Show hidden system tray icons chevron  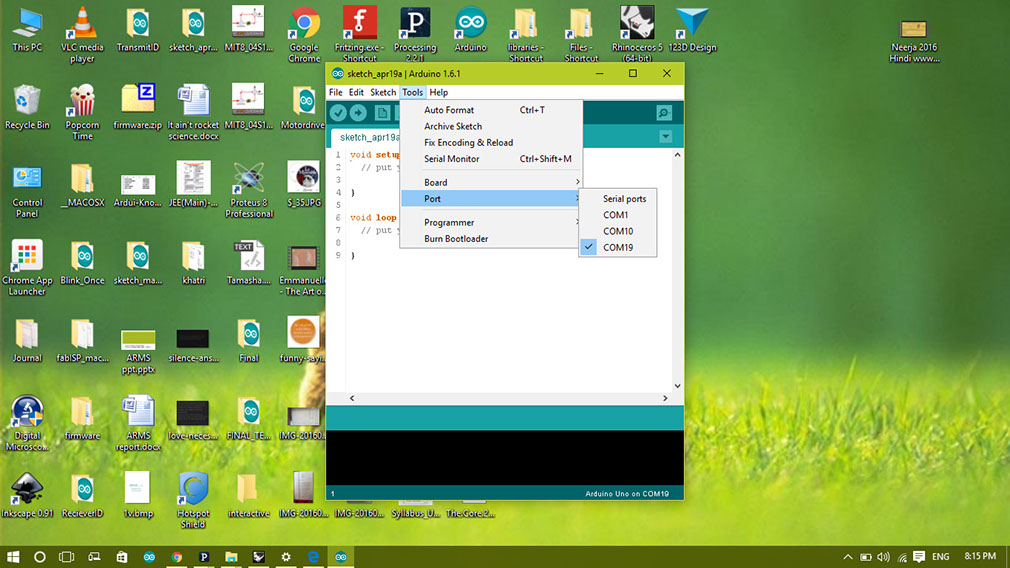click(x=848, y=557)
